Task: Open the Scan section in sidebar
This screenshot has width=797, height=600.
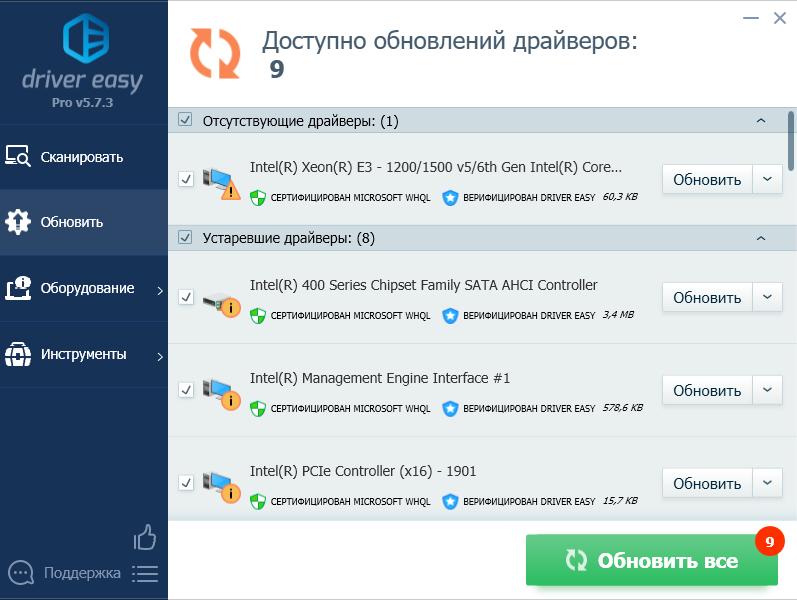Action: (x=82, y=157)
